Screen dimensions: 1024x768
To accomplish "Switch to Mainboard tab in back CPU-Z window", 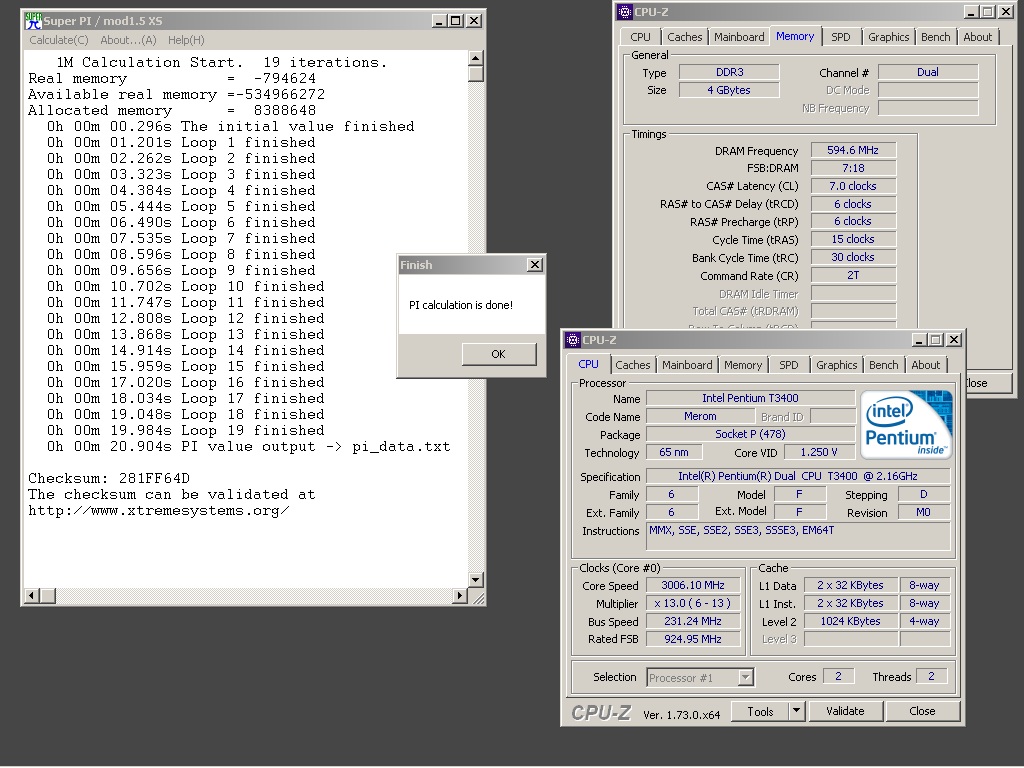I will coord(739,37).
